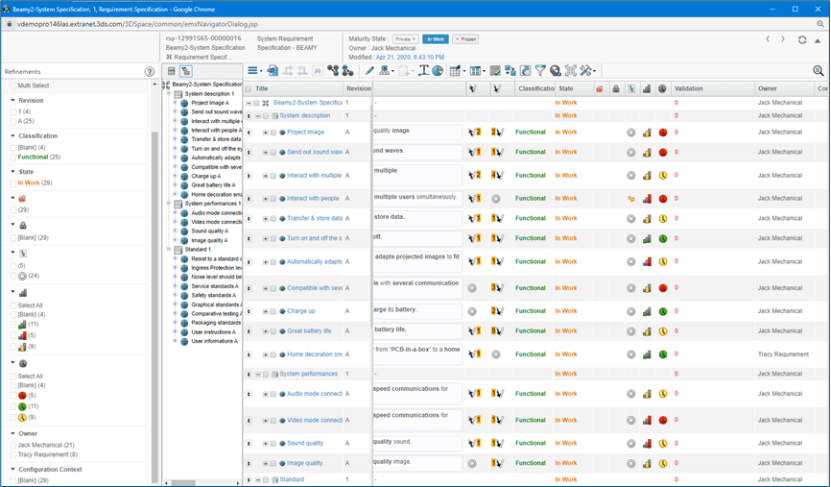Click the Validation column header

(x=689, y=89)
